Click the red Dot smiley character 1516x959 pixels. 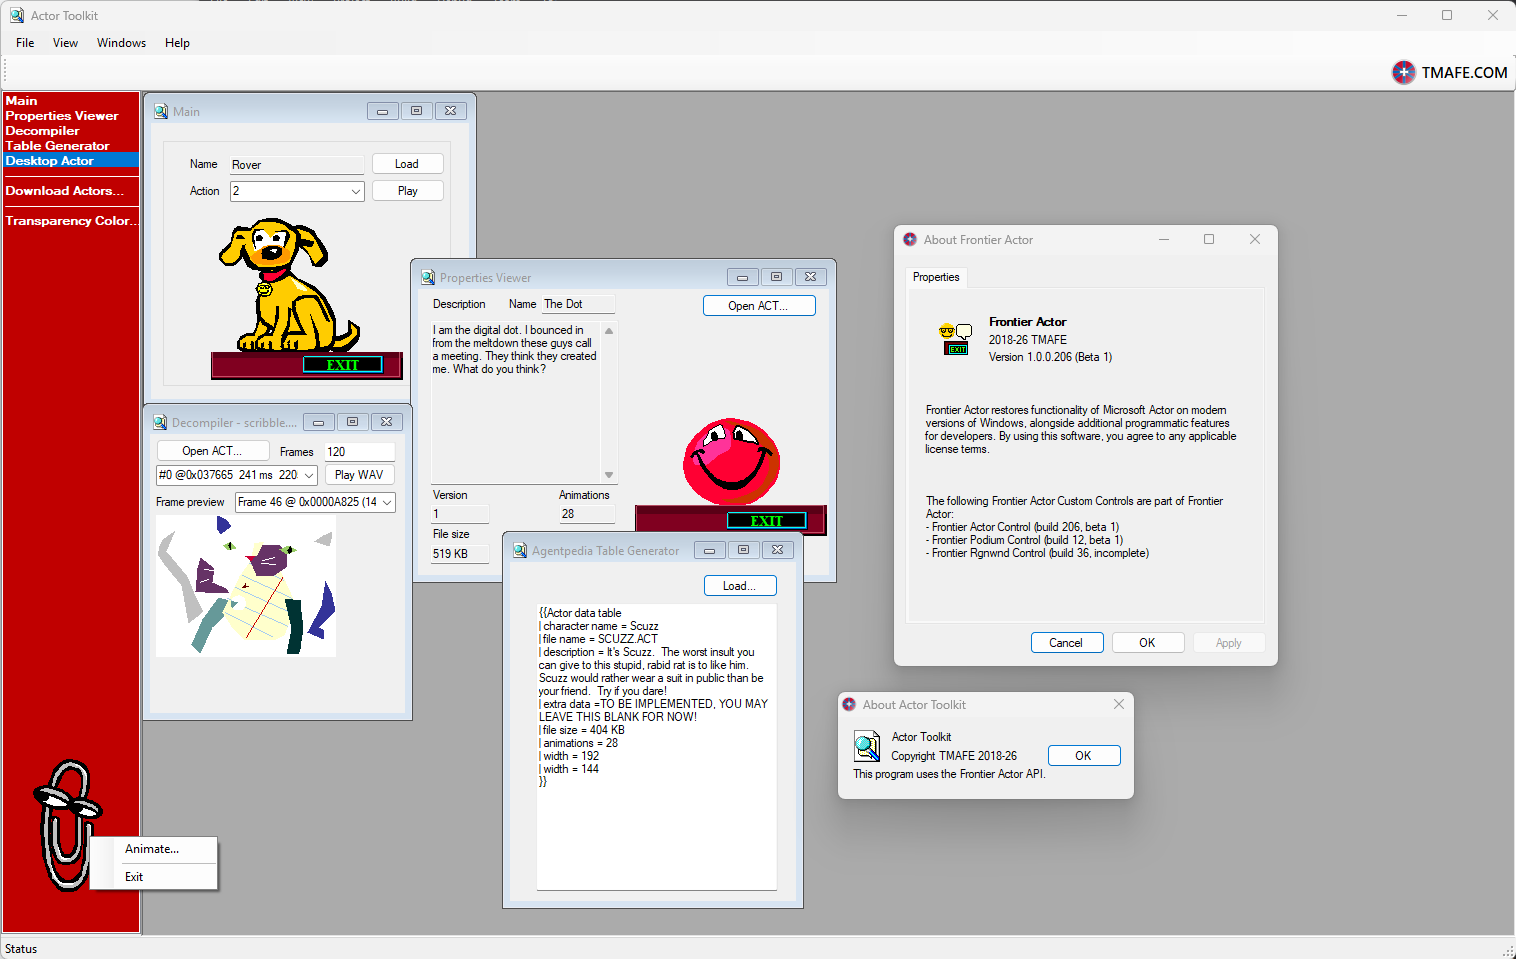[731, 461]
